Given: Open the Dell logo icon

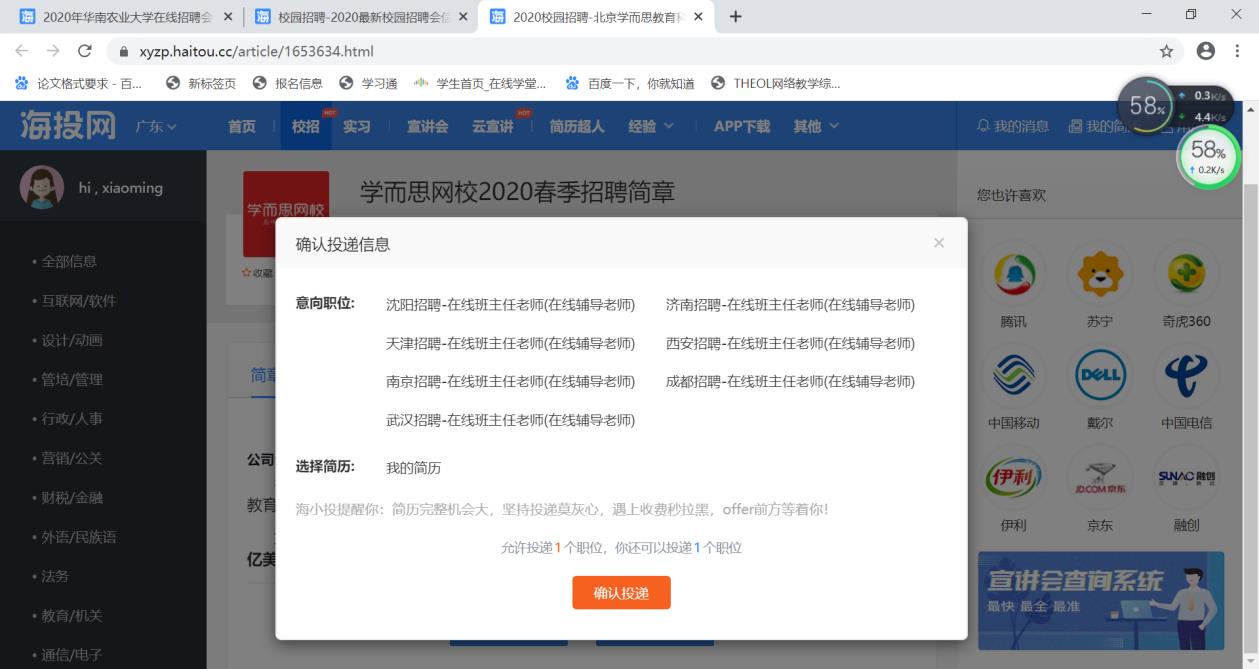Looking at the screenshot, I should (1099, 376).
